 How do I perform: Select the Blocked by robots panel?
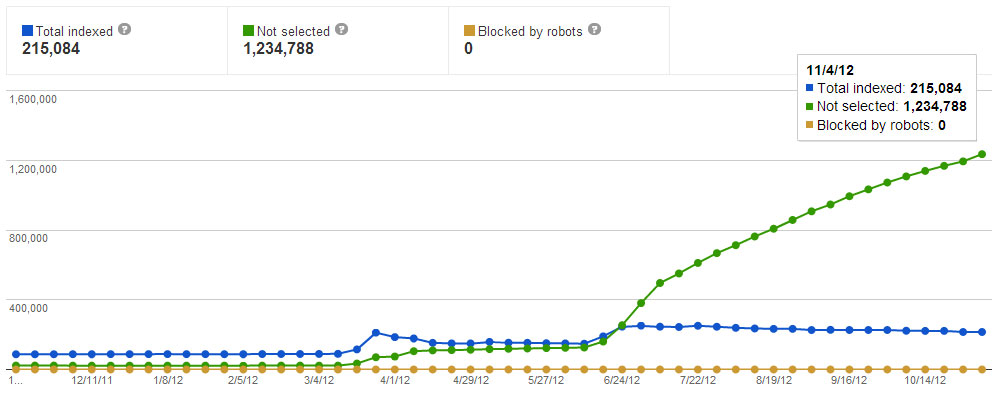[559, 40]
